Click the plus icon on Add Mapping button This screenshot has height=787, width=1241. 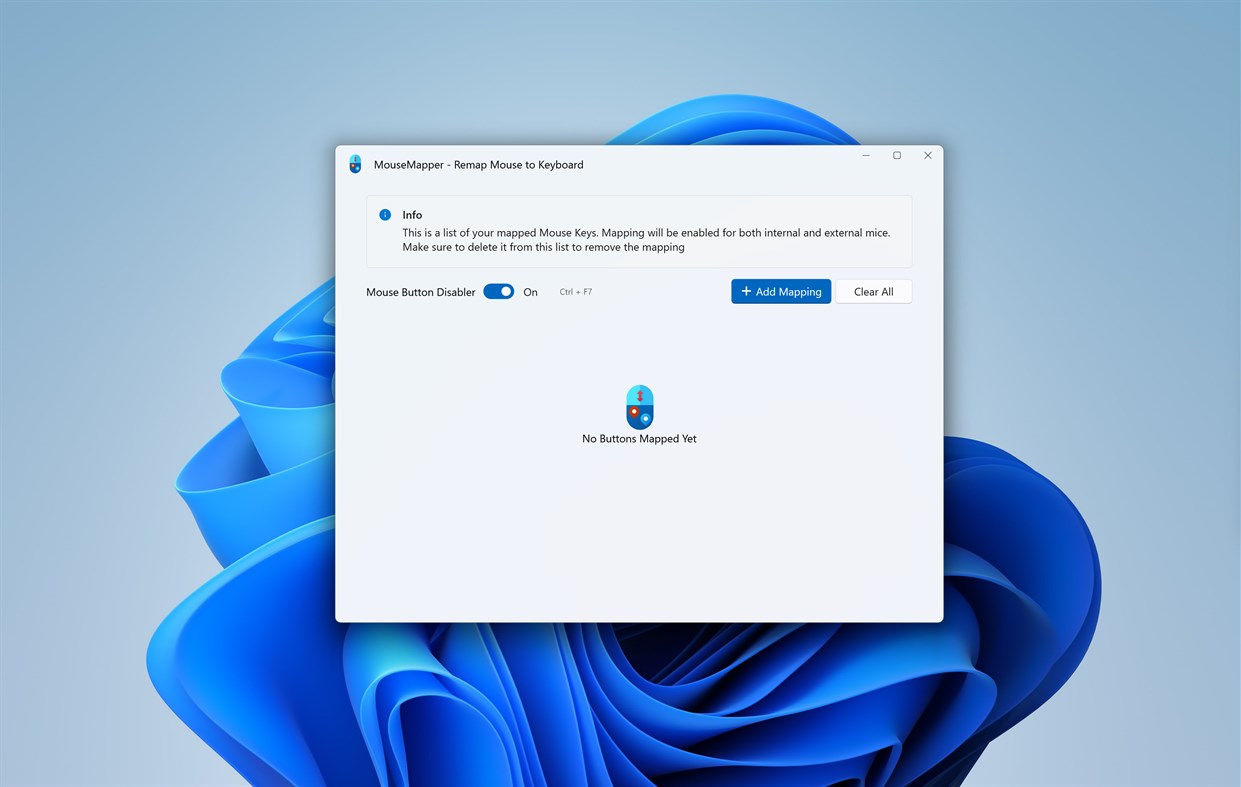coord(746,291)
